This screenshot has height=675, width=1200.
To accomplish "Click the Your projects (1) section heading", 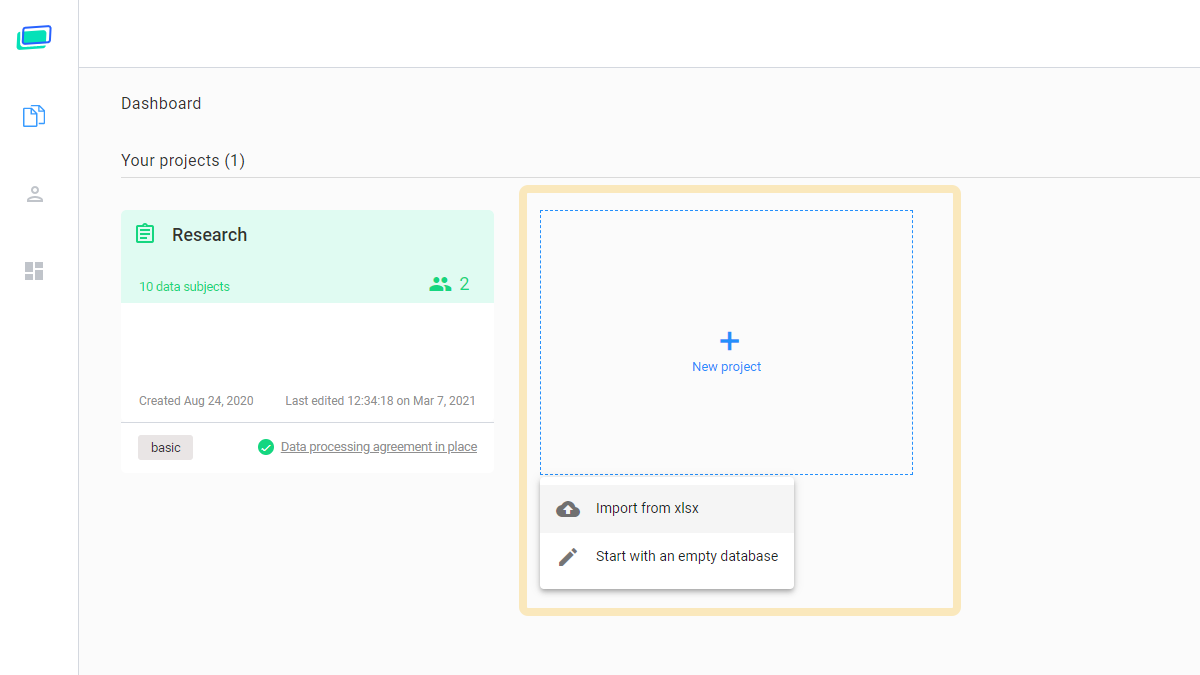I will (183, 161).
